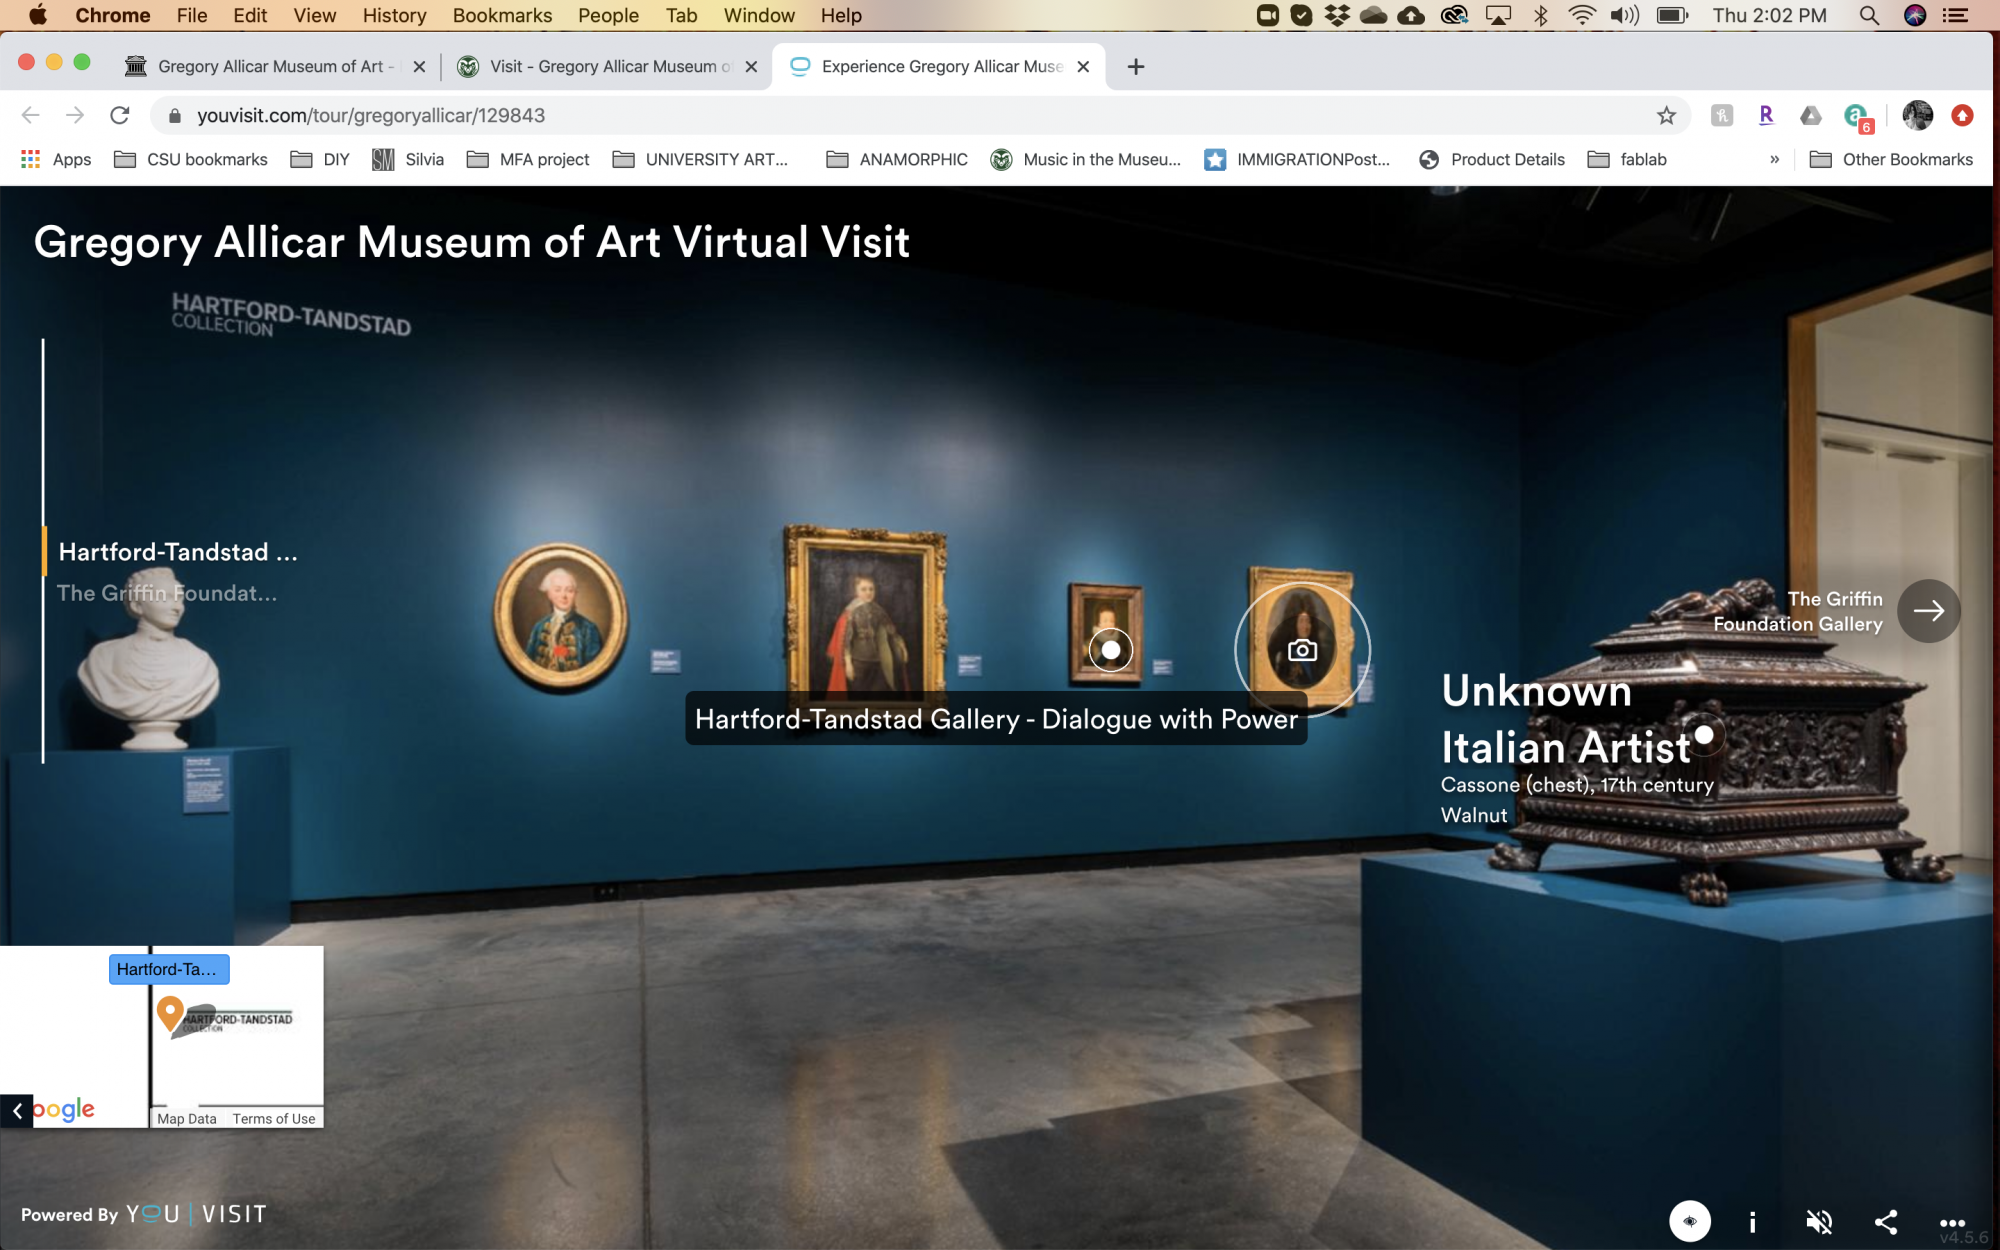
Task: Open Wi-Fi status in menu bar
Action: 1582,15
